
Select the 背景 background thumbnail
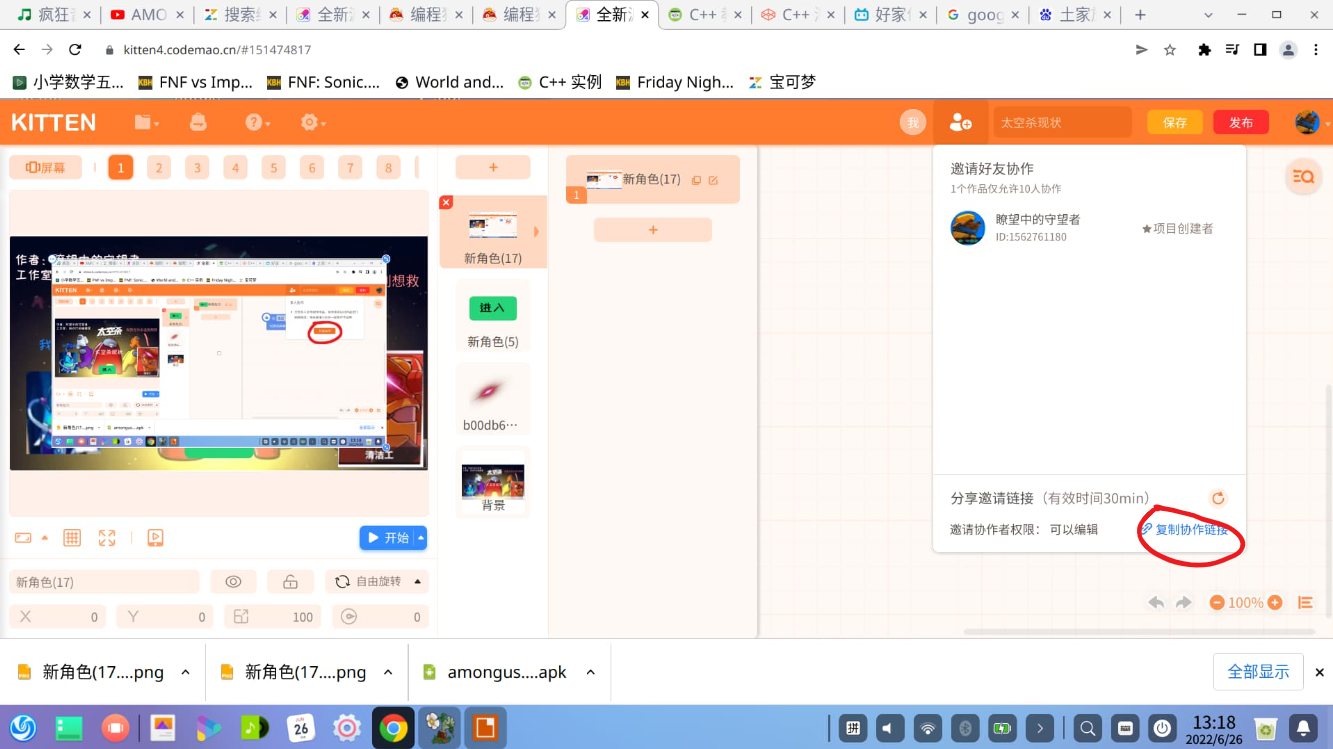pyautogui.click(x=493, y=482)
